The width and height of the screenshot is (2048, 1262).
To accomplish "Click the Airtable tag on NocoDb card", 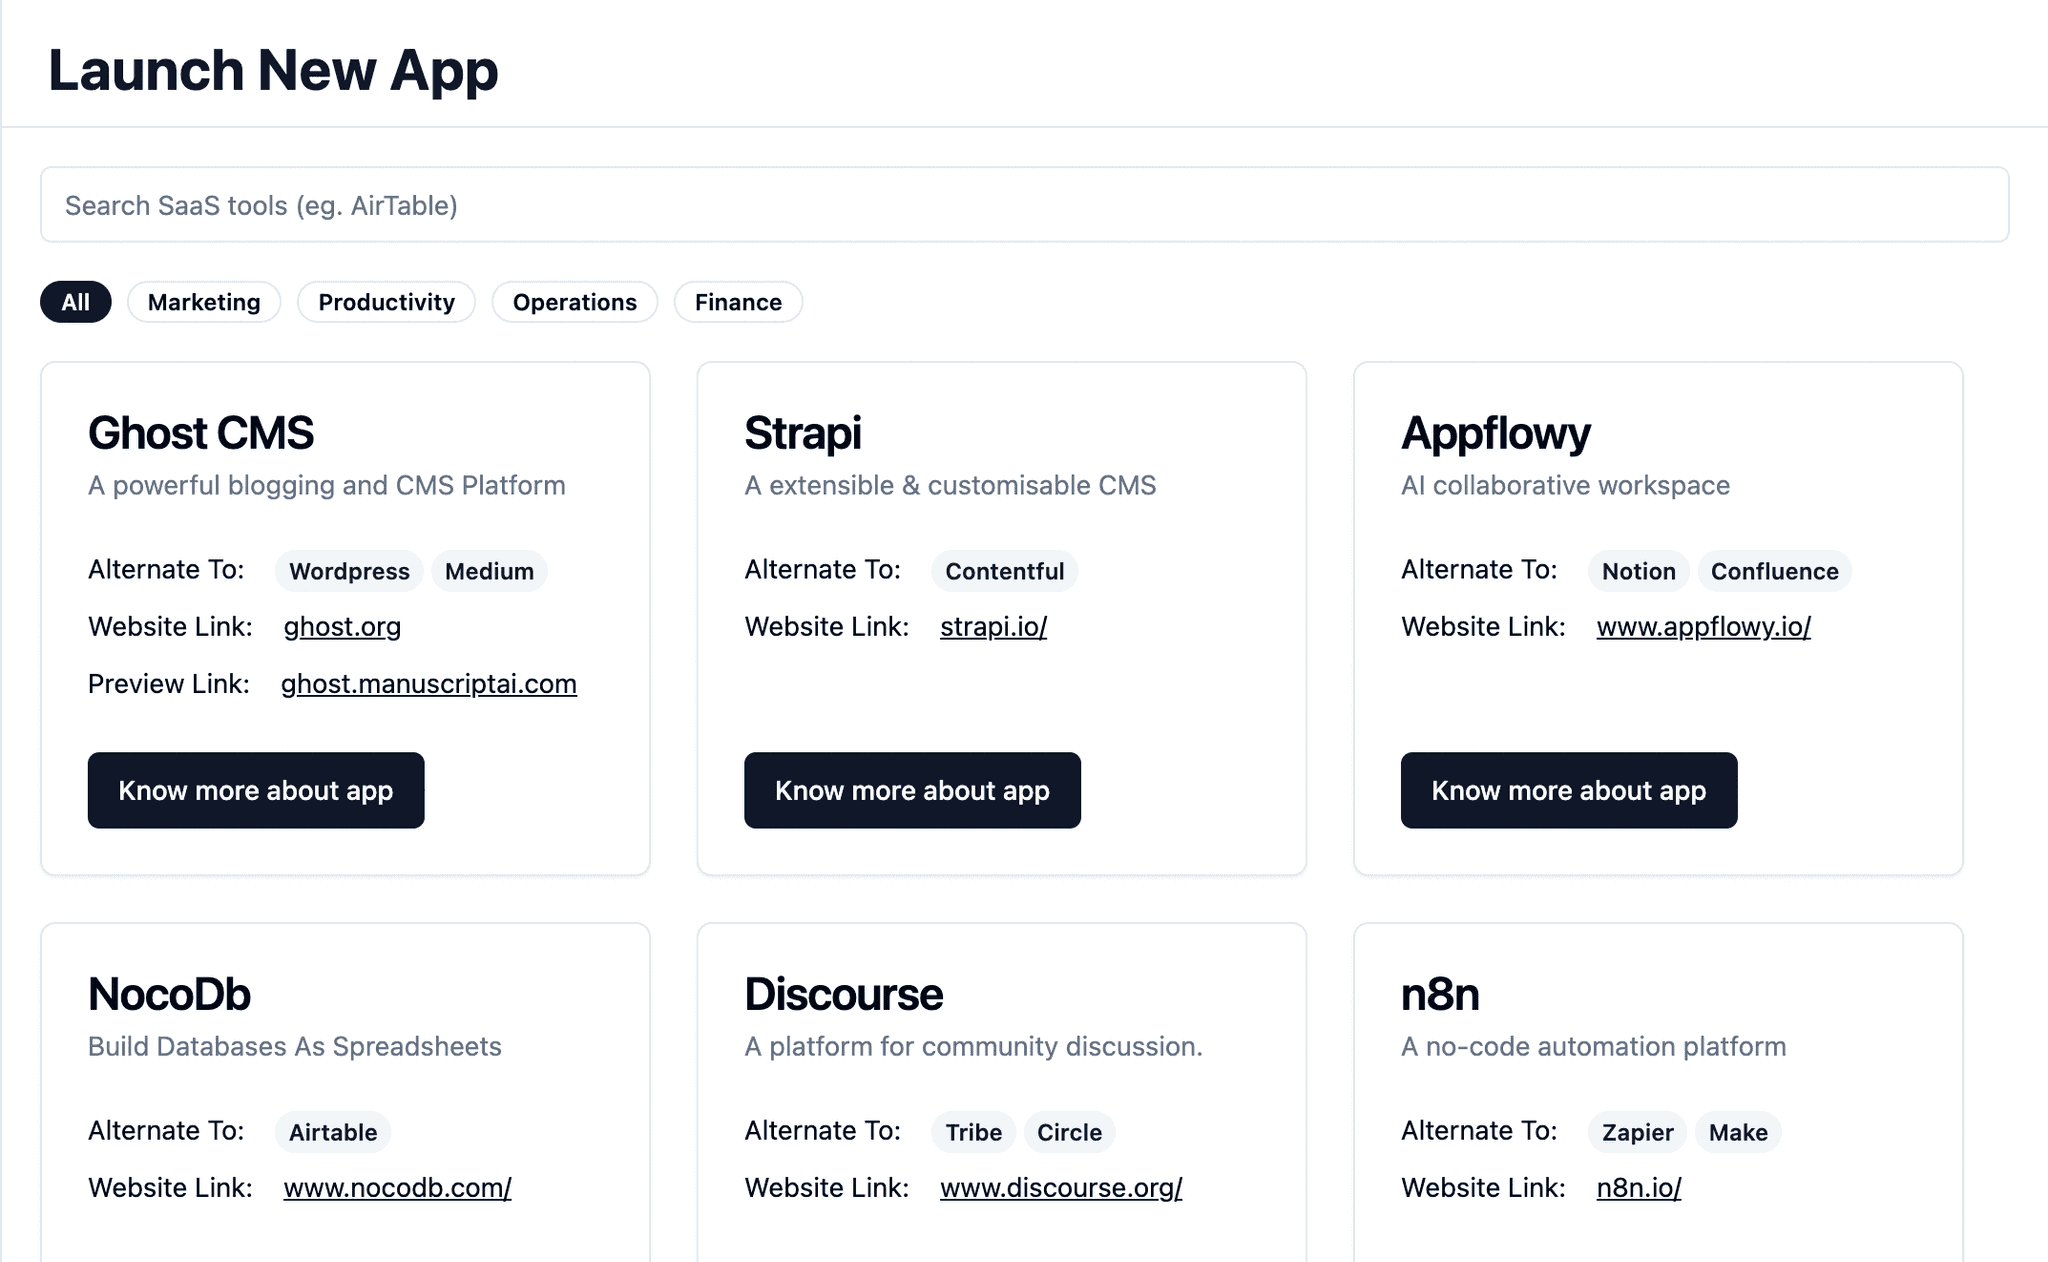I will (x=332, y=1132).
